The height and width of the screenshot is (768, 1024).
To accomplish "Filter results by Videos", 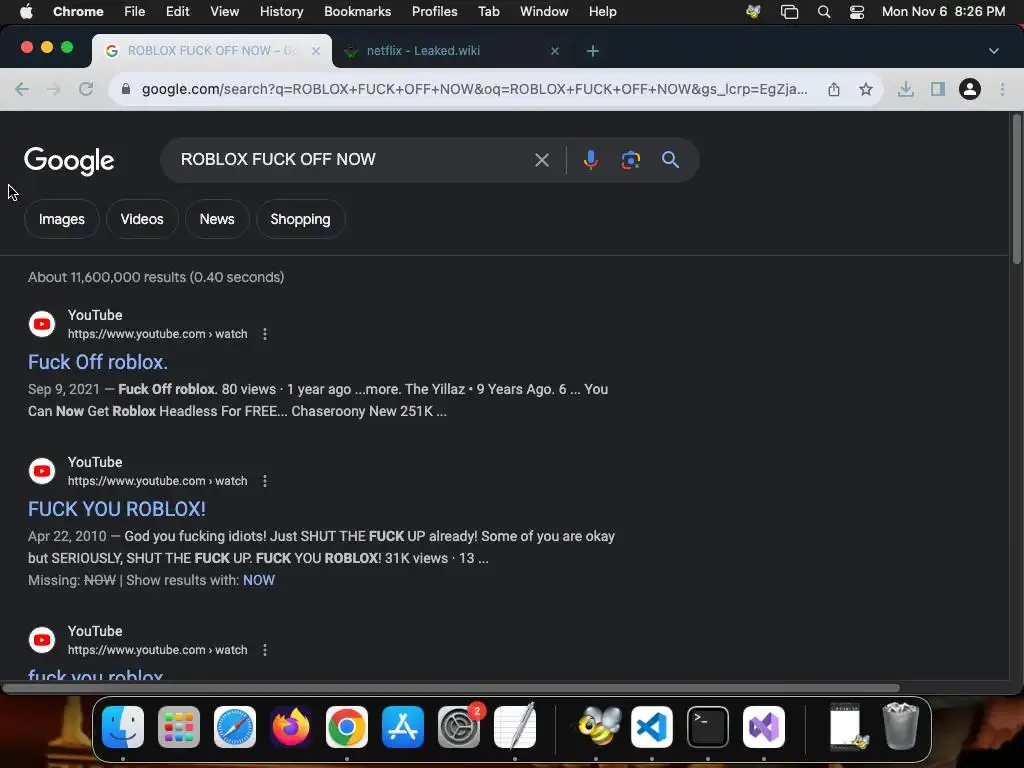I will (142, 219).
